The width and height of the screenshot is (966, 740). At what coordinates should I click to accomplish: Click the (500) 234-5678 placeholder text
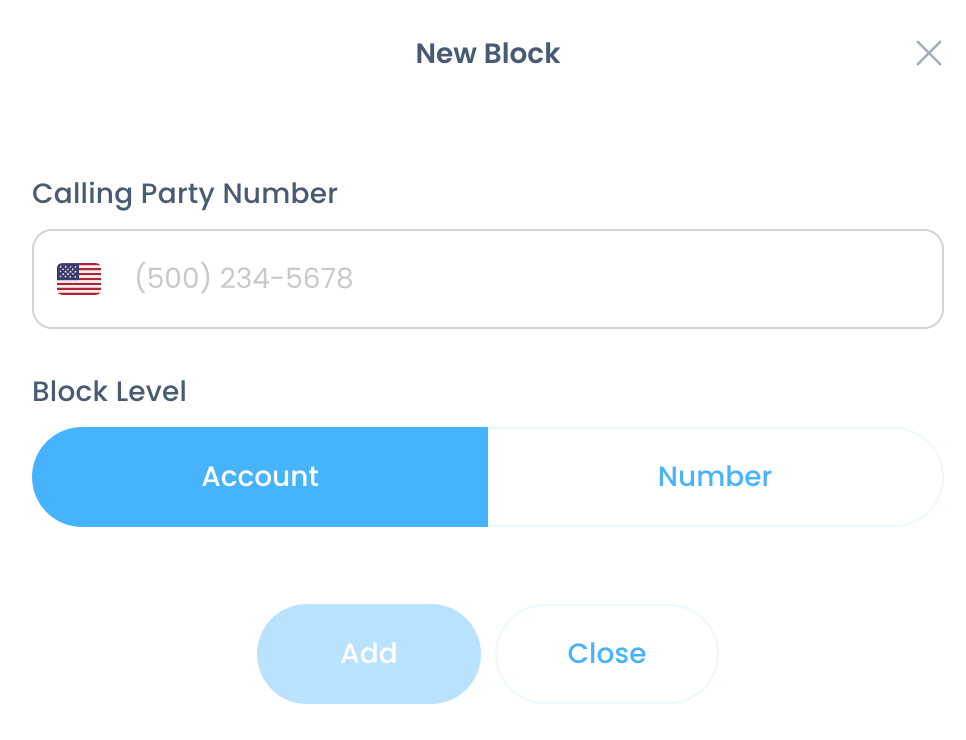pos(244,278)
